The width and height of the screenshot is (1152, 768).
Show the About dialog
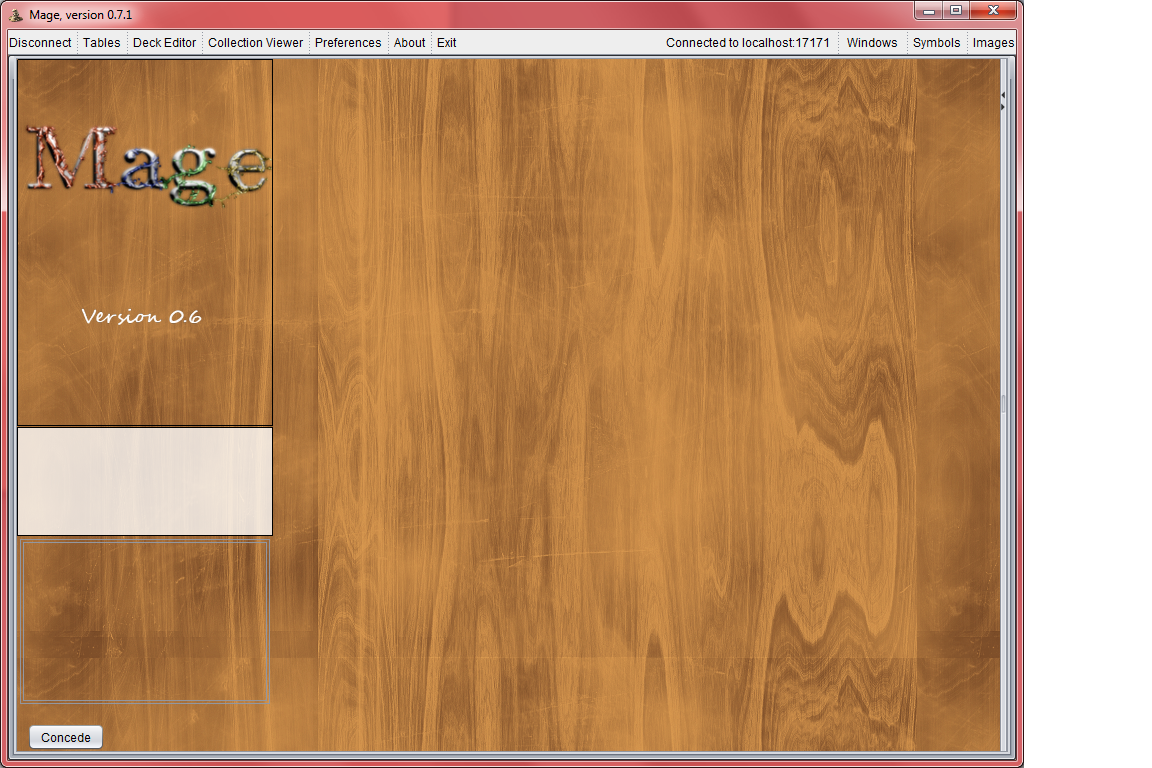(409, 43)
